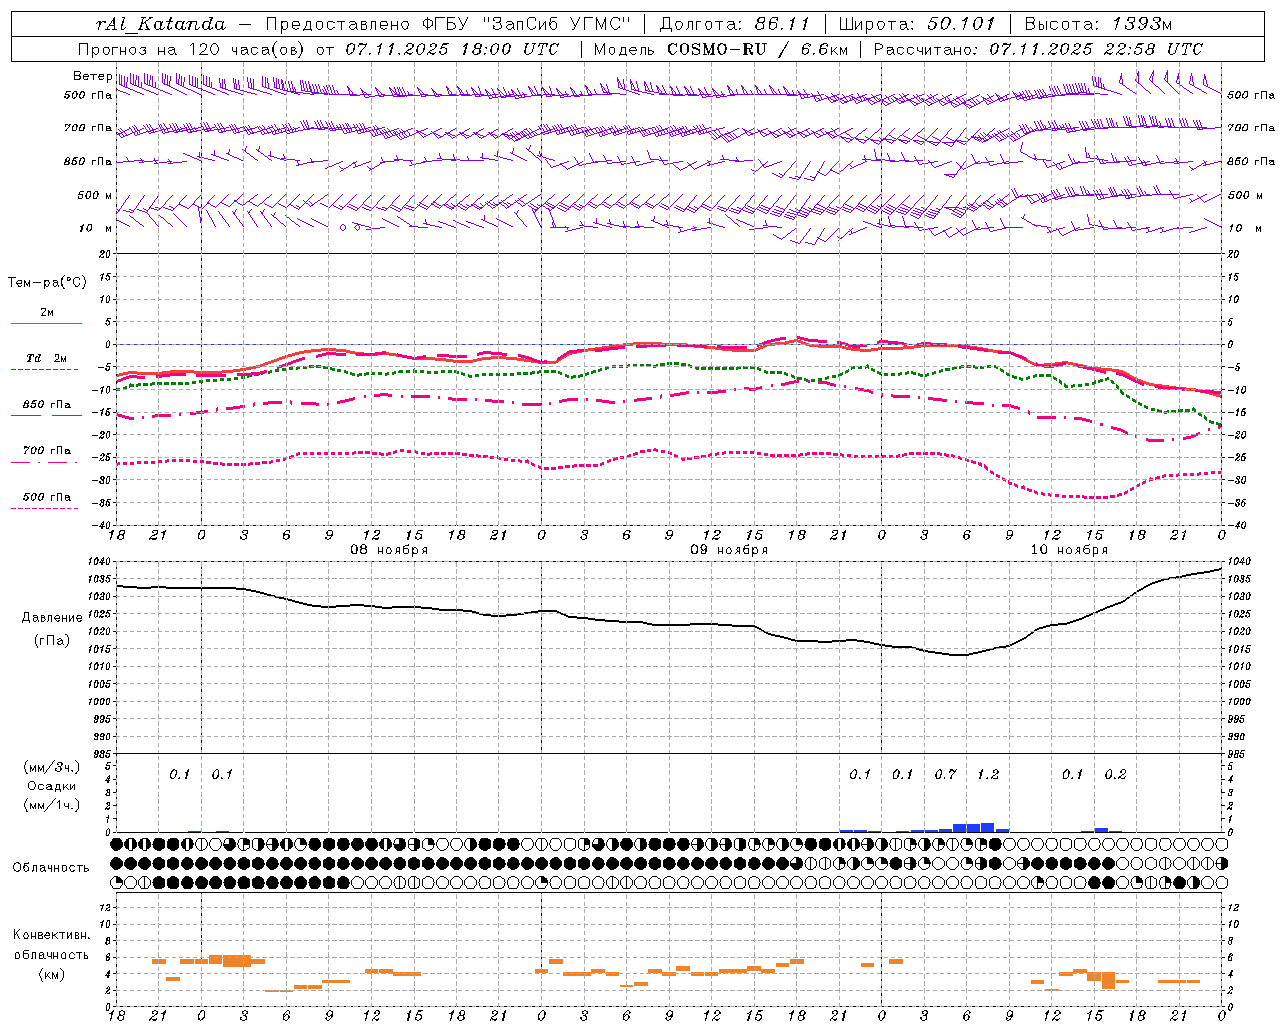Select the elevation label Высота: 1393м

(1098, 24)
